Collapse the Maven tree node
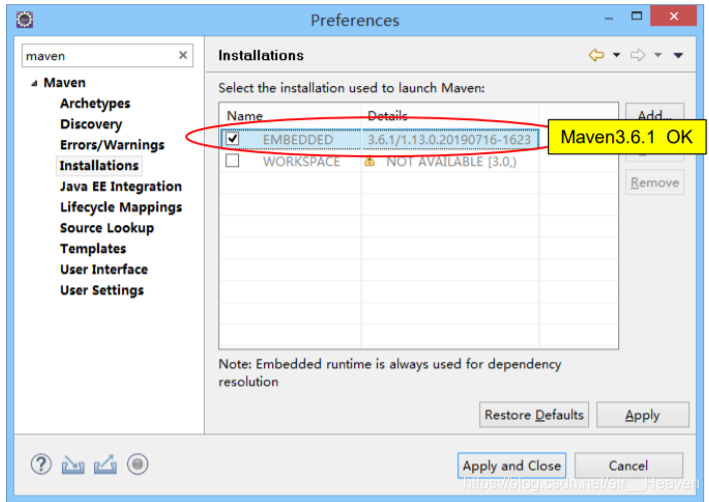 point(34,83)
